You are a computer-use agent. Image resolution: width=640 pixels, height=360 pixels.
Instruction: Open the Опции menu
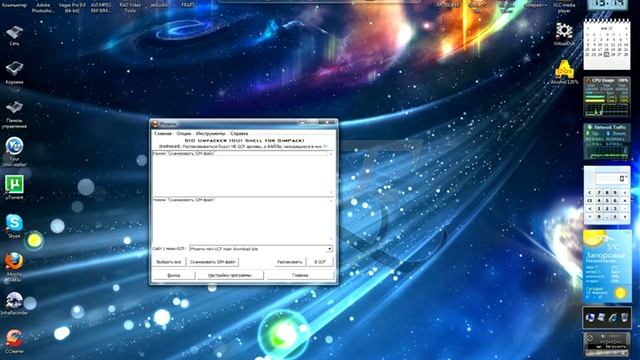click(x=184, y=133)
